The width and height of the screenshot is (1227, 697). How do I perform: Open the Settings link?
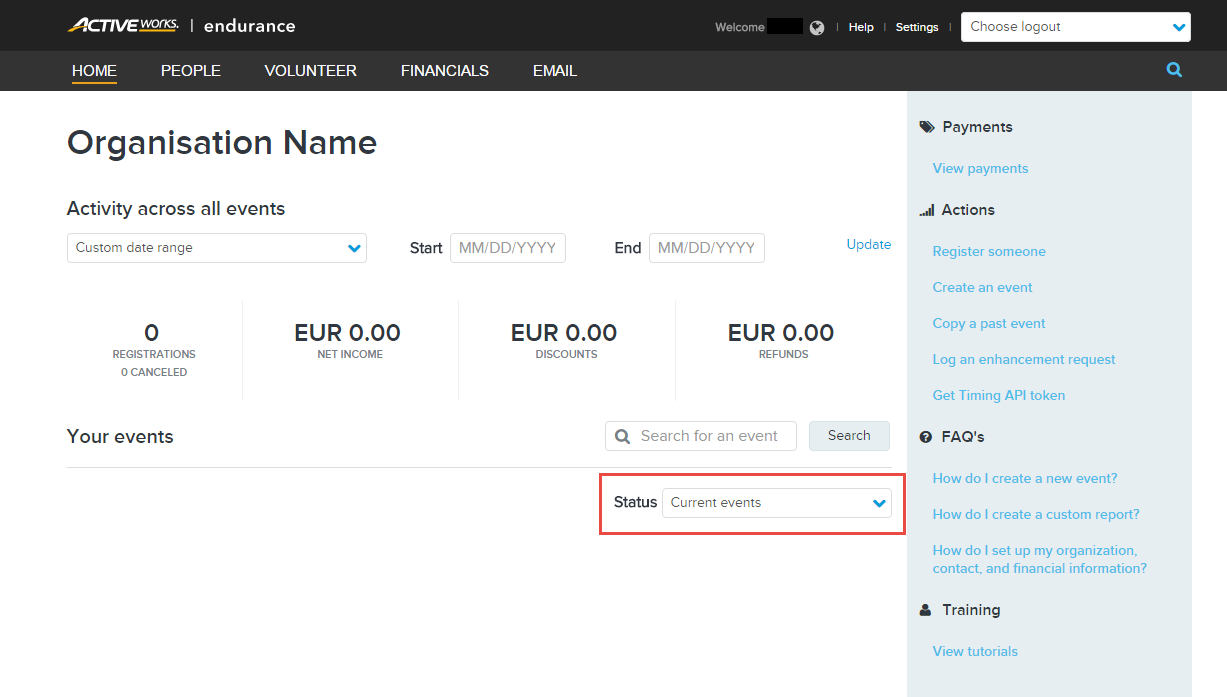[917, 28]
